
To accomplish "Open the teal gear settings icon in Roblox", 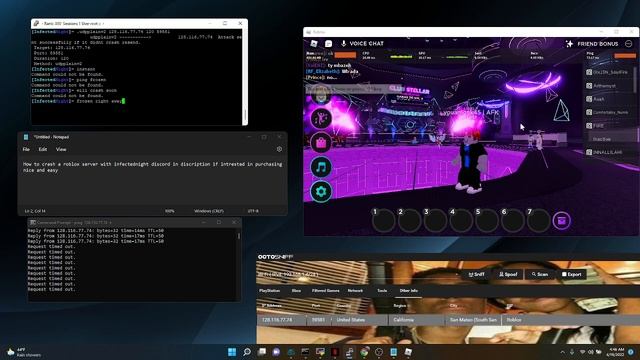I will (x=321, y=191).
